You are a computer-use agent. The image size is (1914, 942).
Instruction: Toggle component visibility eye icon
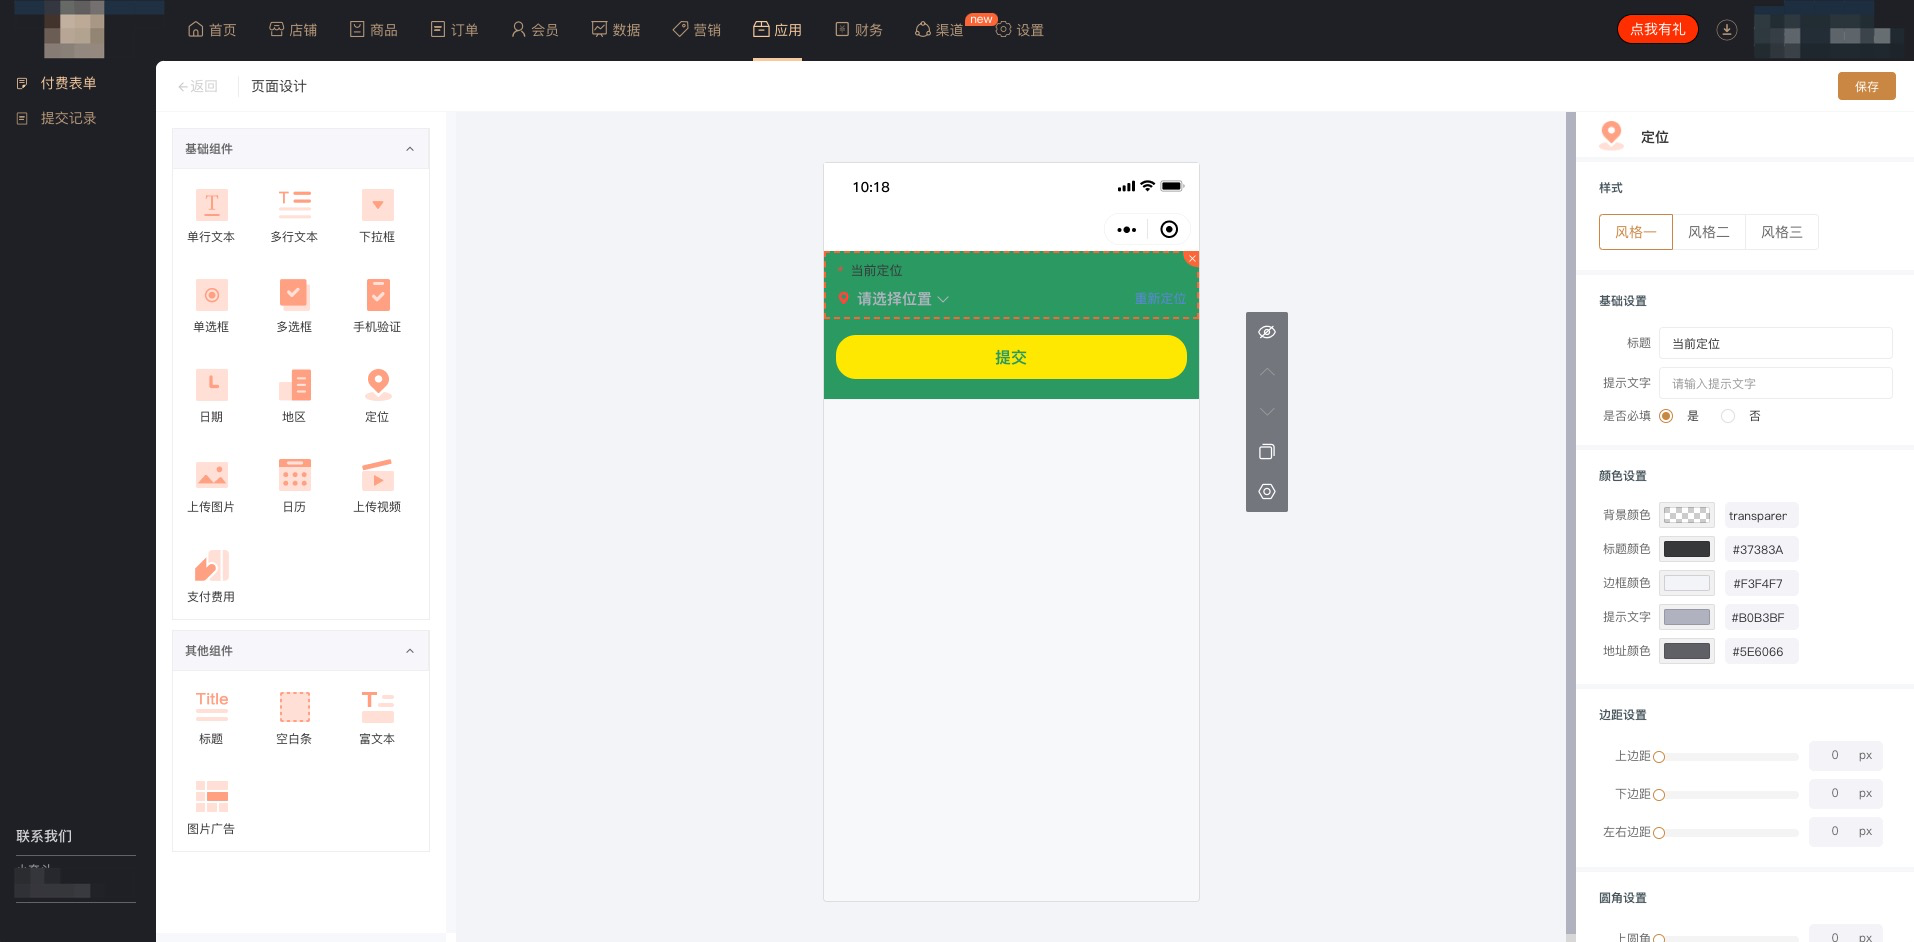[1267, 332]
